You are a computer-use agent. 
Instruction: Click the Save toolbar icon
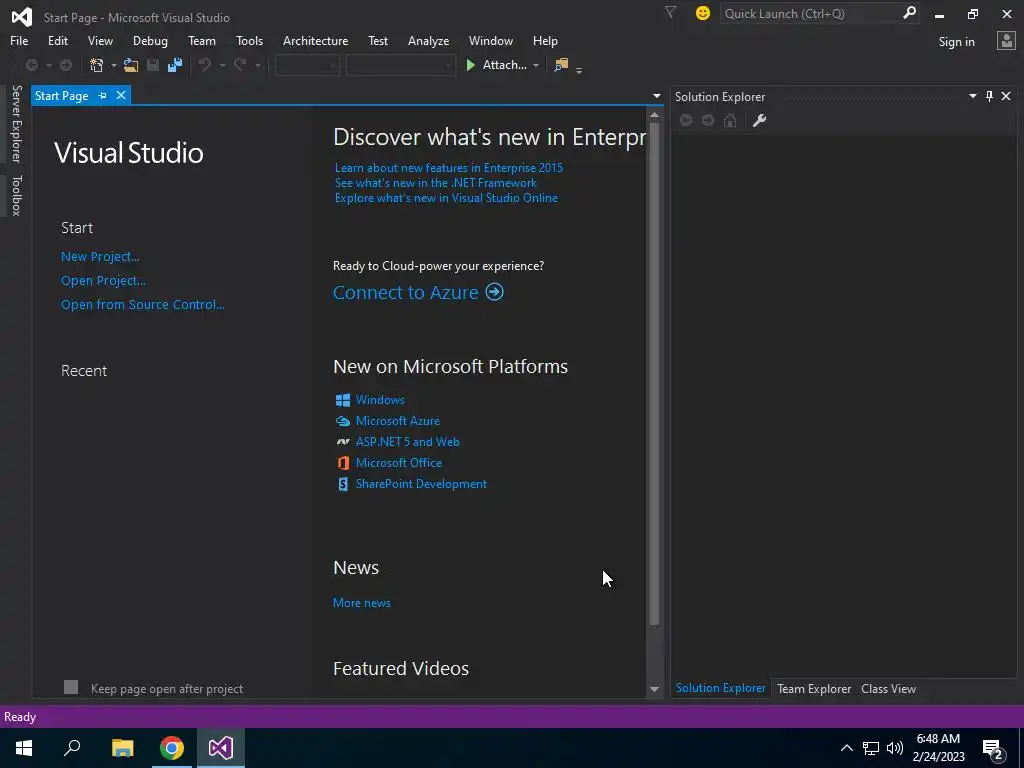click(153, 65)
